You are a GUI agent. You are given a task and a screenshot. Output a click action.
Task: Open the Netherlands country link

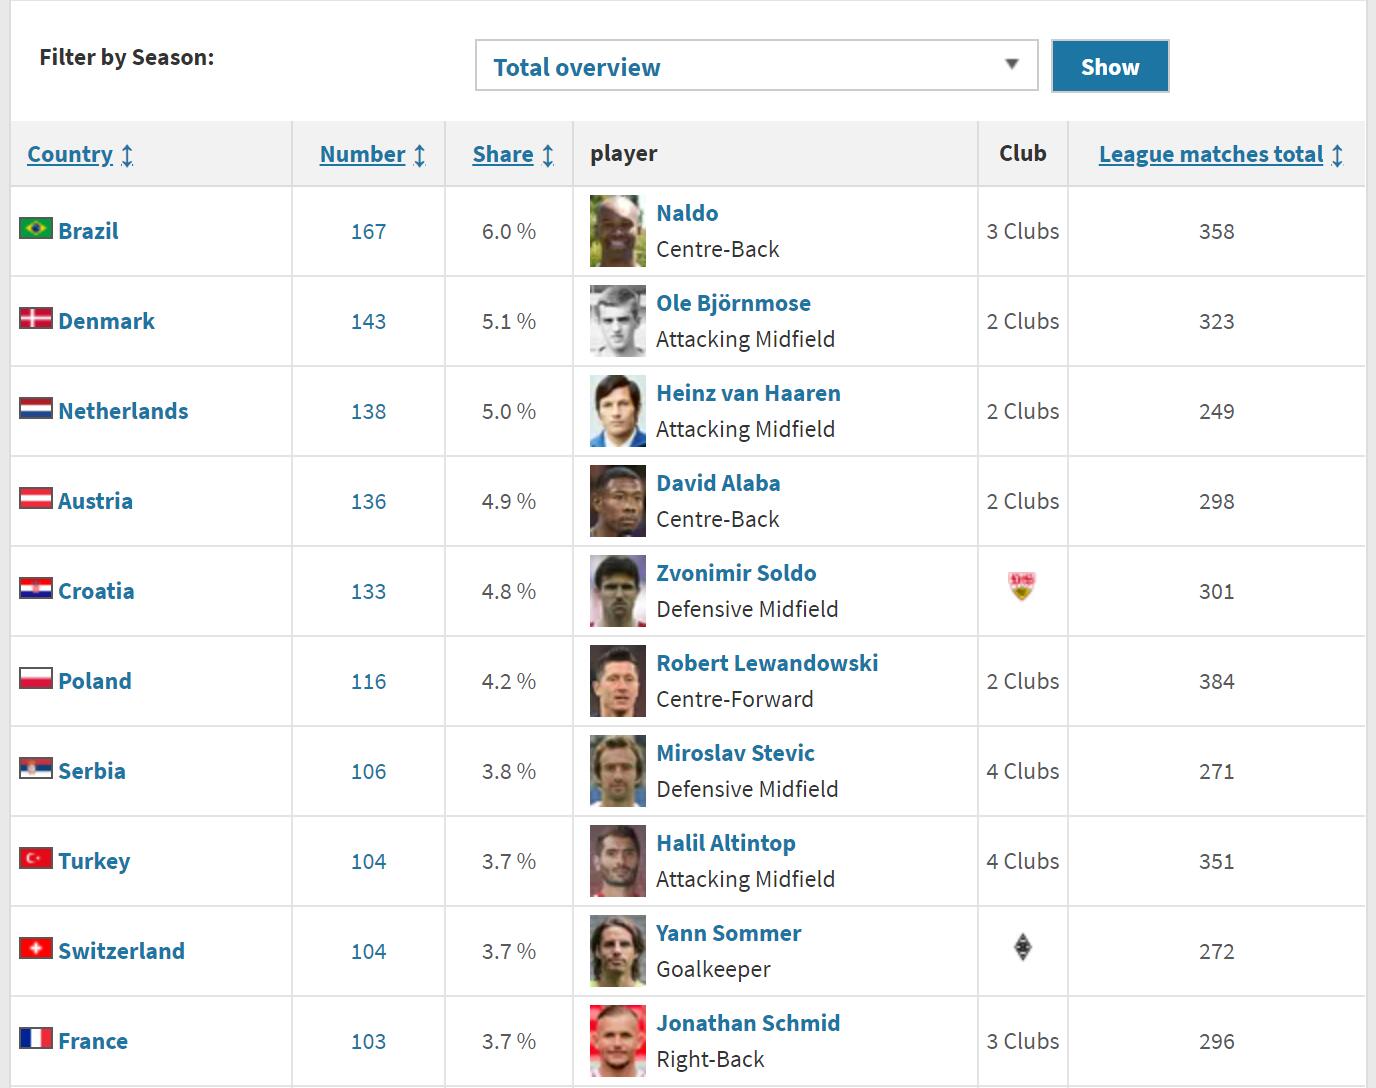(x=123, y=411)
